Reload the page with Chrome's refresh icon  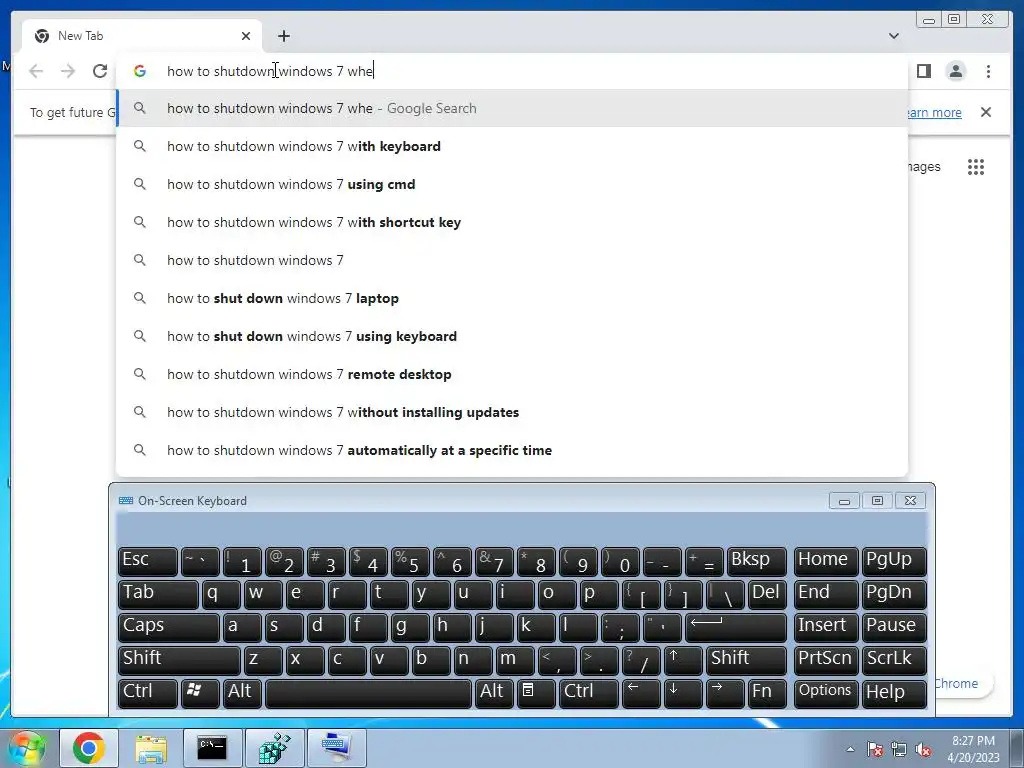[x=100, y=71]
